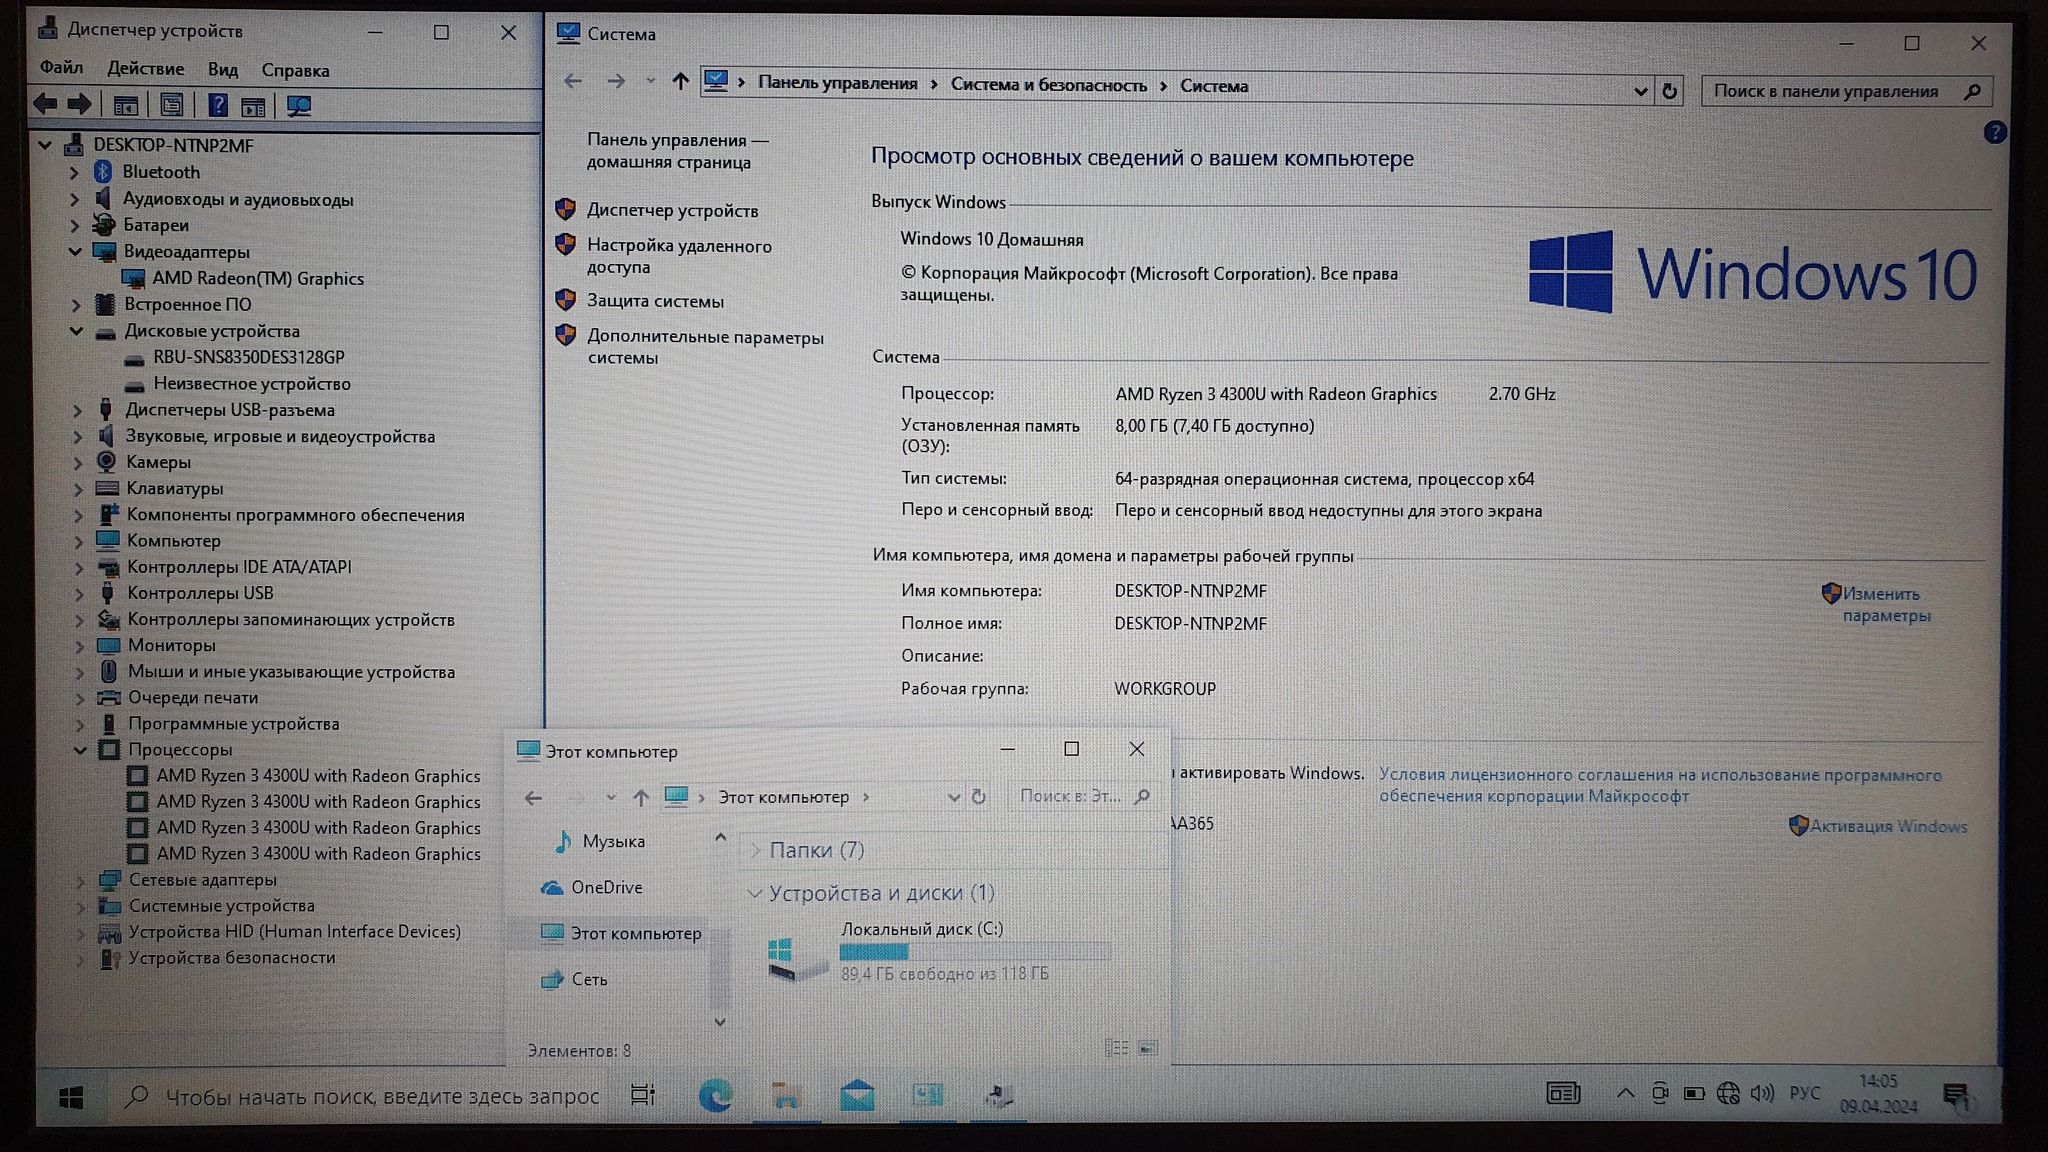Click Scan for hardware changes toolbar icon
The height and width of the screenshot is (1152, 2048).
point(298,106)
